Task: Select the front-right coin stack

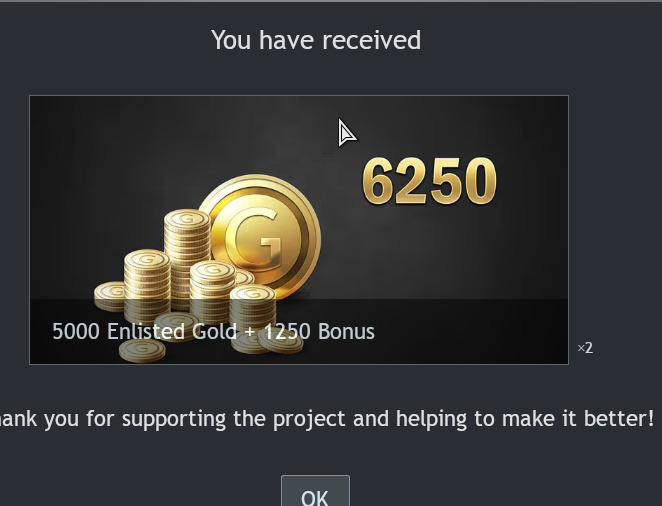Action: (x=252, y=310)
